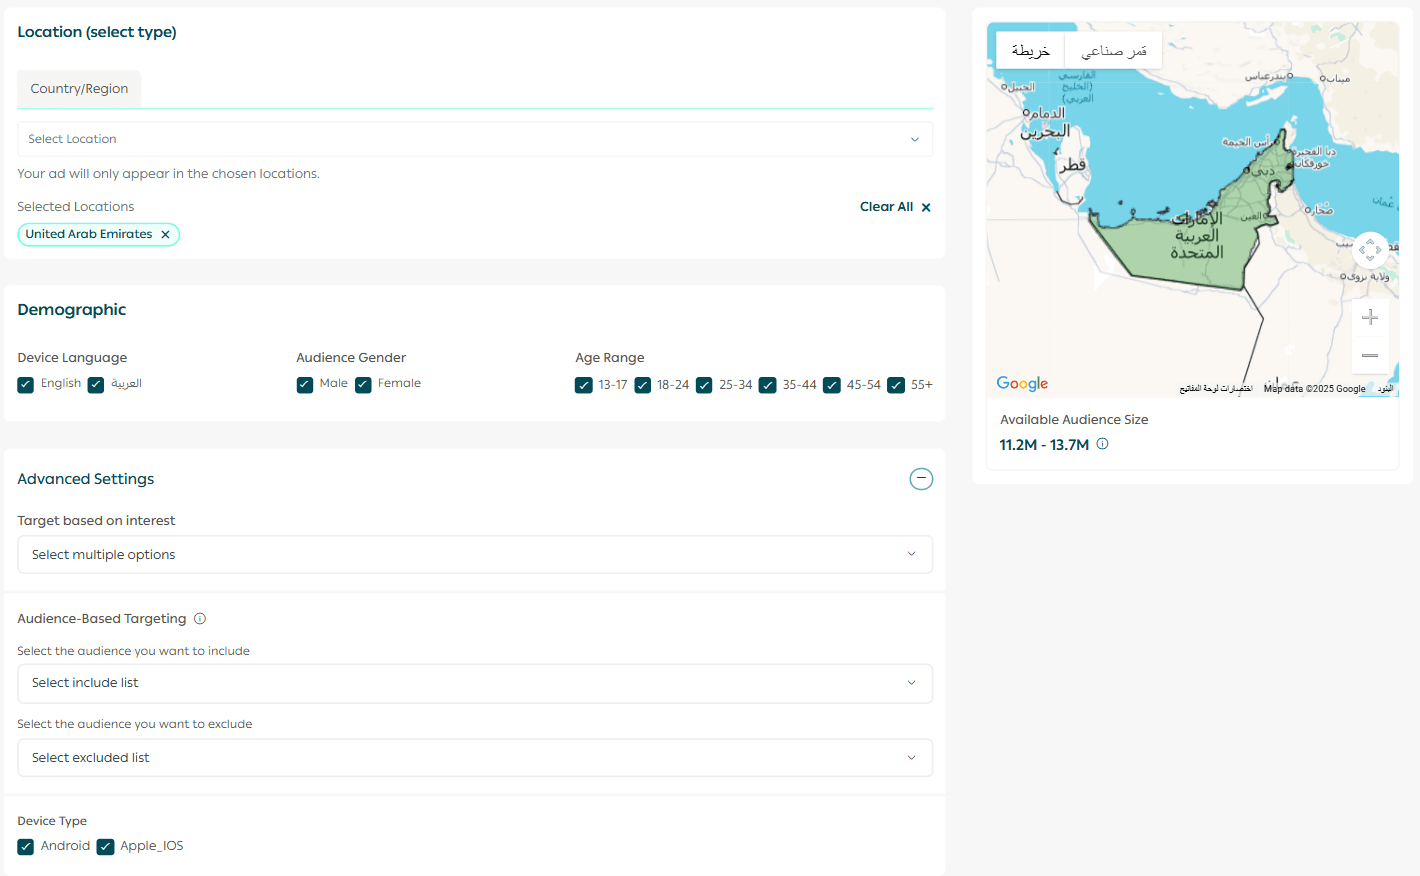The image size is (1420, 876).
Task: Switch map to satellite view tab
Action: coord(1113,50)
